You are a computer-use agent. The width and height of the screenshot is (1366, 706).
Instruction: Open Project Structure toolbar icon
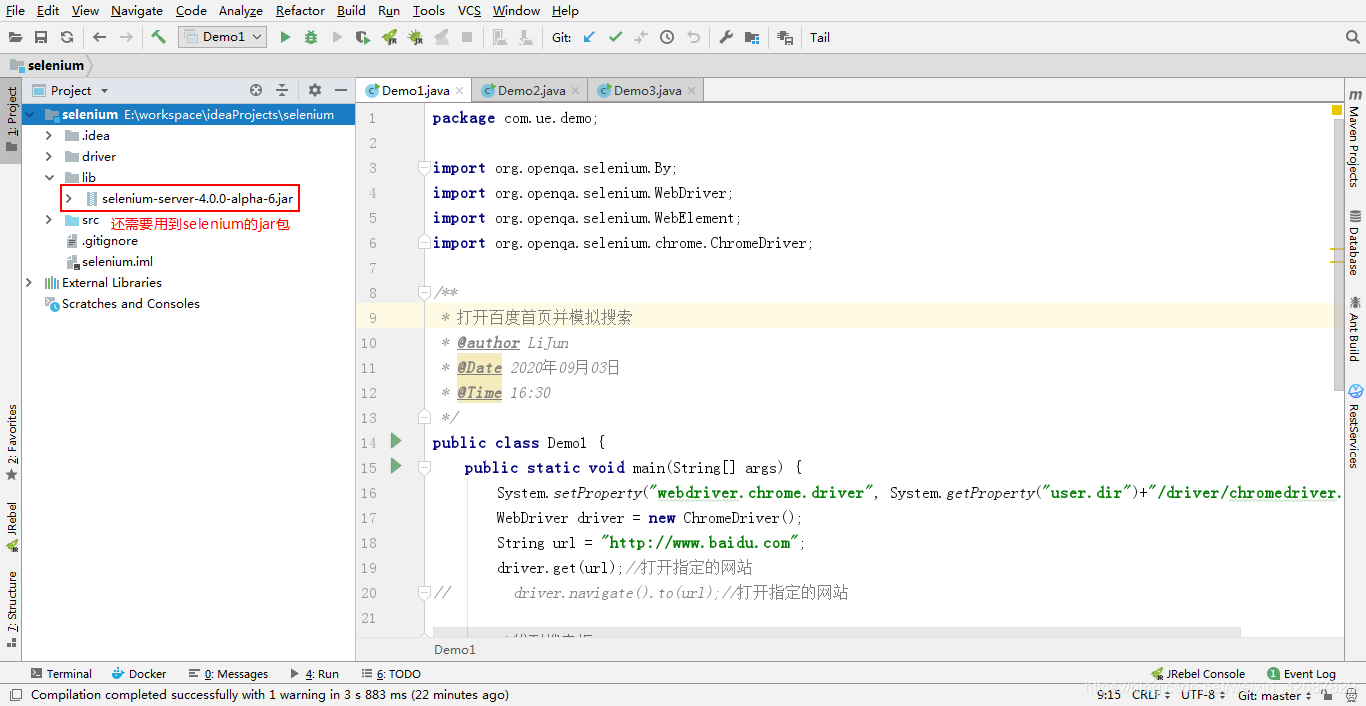click(752, 37)
